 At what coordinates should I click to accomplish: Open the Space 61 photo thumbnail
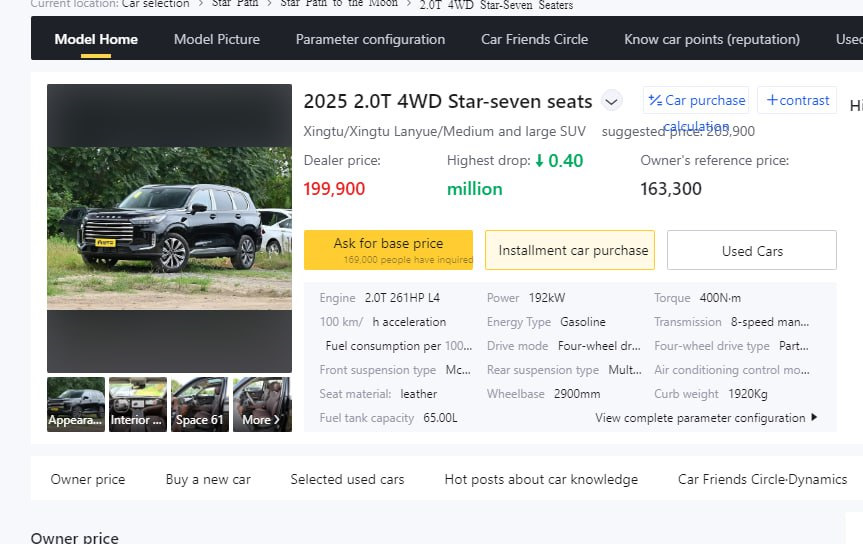click(200, 404)
